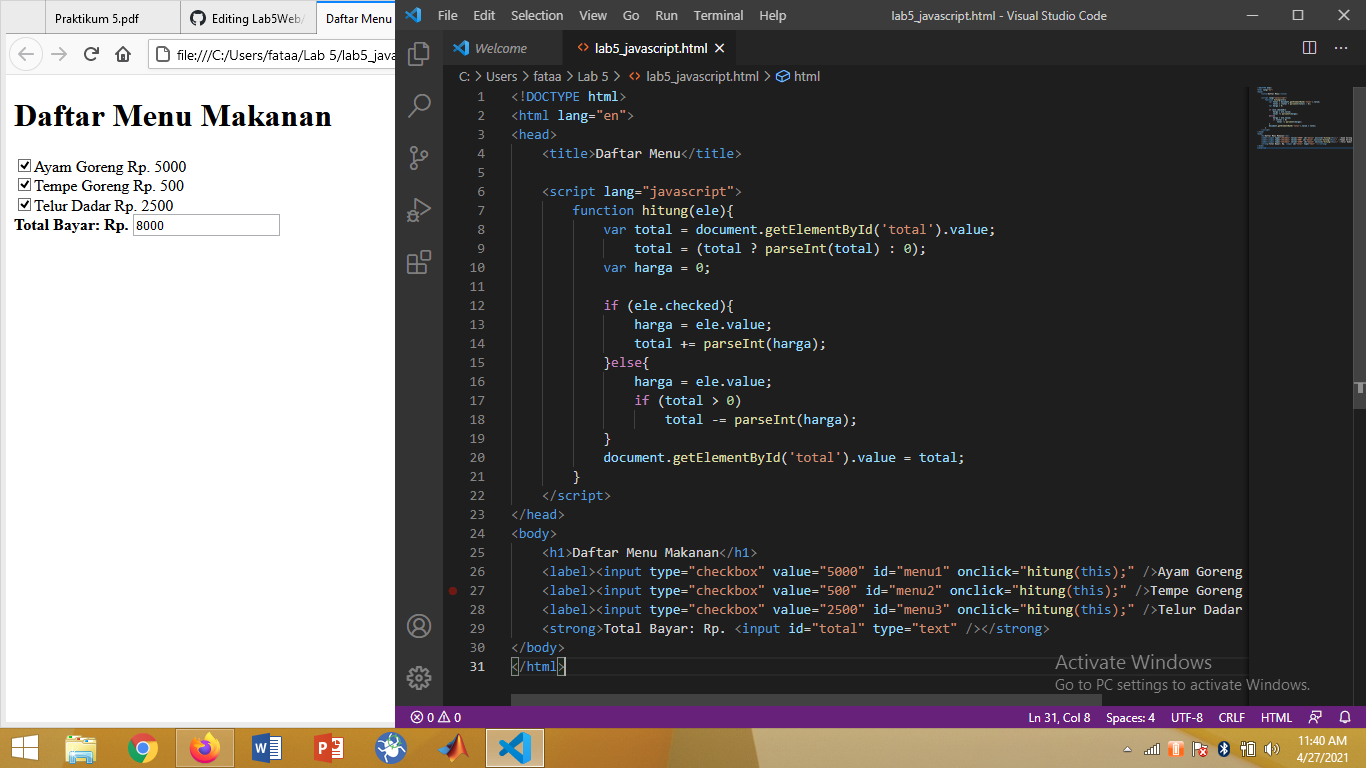Uncheck the Telur Dadar Rp. 2500 checkbox
This screenshot has width=1366, height=768.
click(x=22, y=204)
